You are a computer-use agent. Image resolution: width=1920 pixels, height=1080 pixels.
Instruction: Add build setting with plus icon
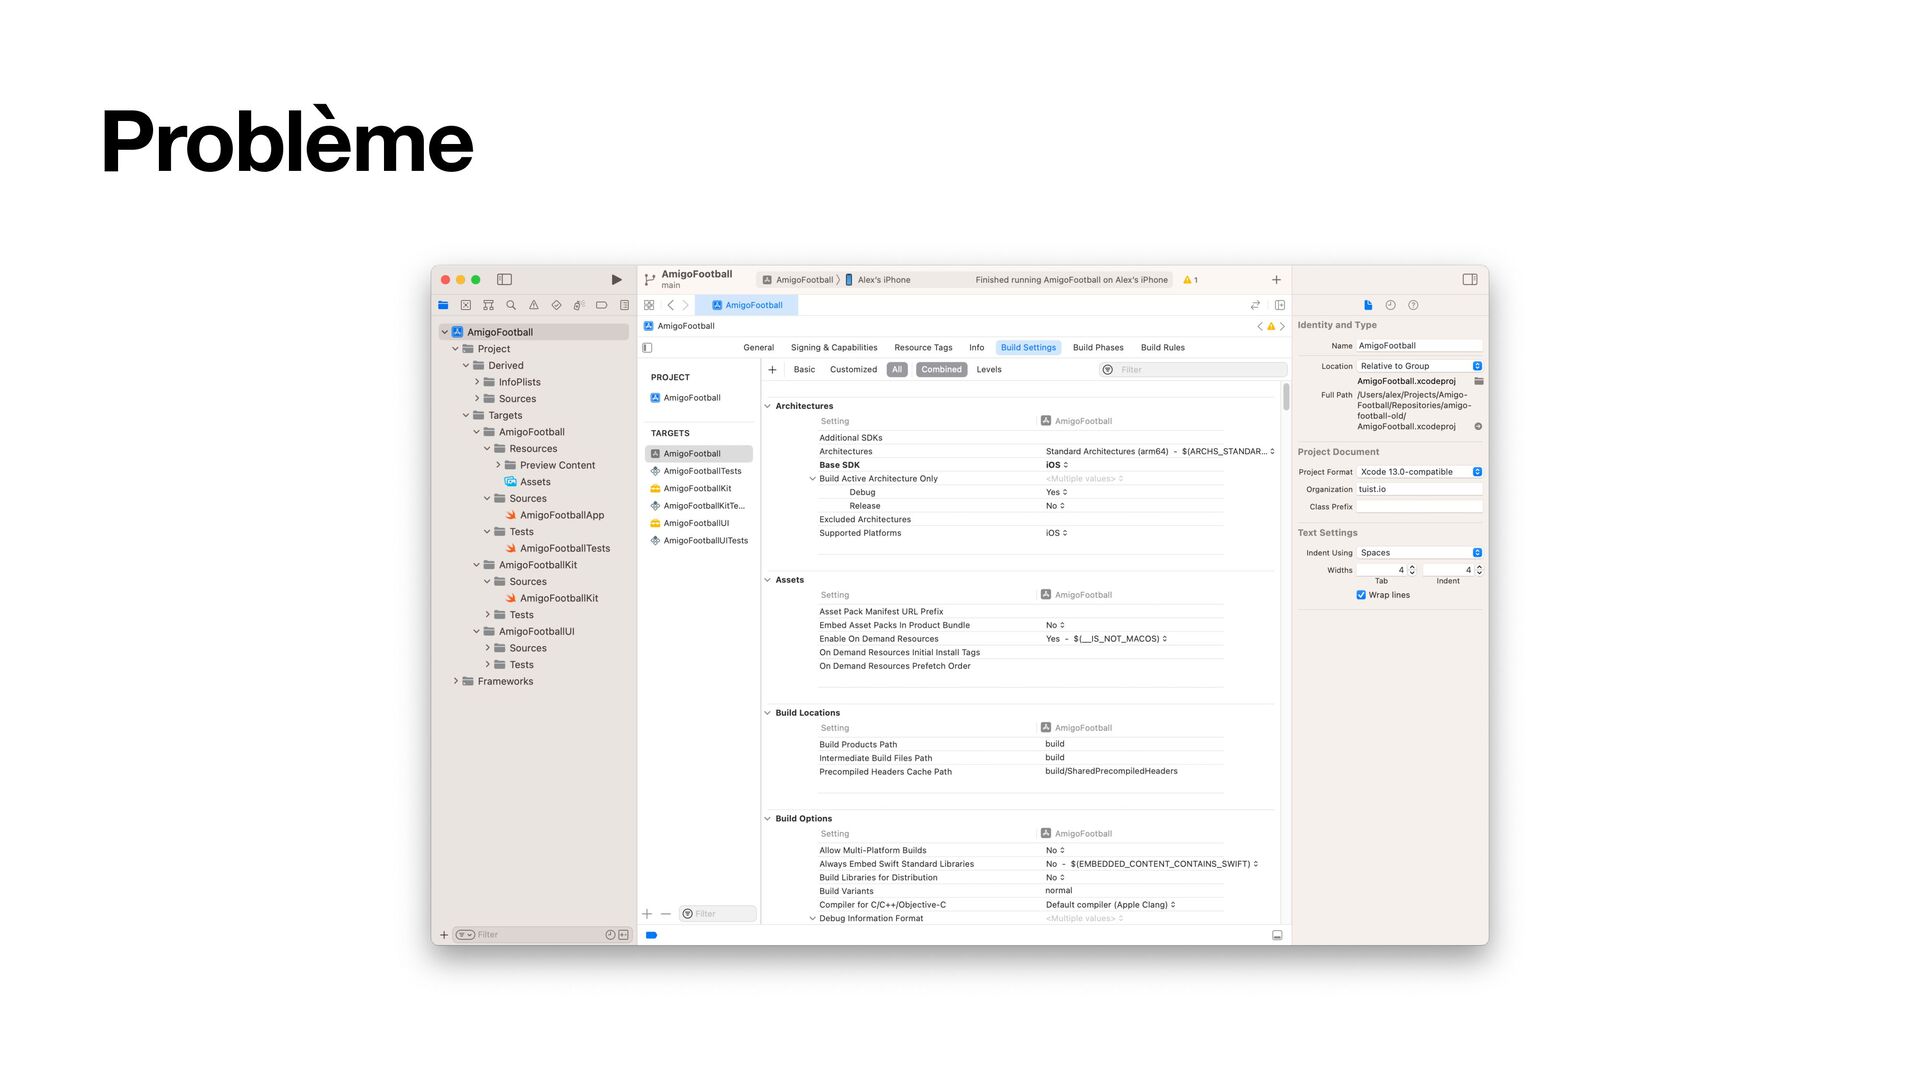(x=772, y=370)
